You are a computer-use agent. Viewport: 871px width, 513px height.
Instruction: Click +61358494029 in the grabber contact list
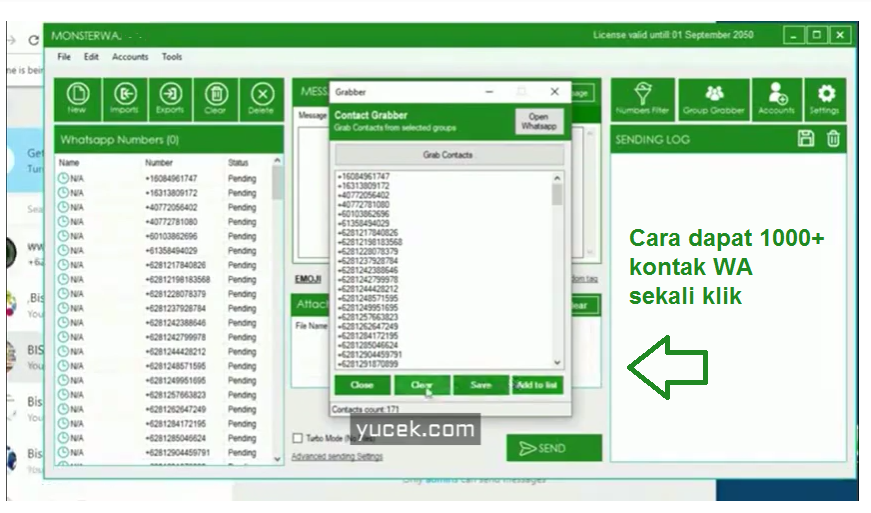[x=363, y=223]
